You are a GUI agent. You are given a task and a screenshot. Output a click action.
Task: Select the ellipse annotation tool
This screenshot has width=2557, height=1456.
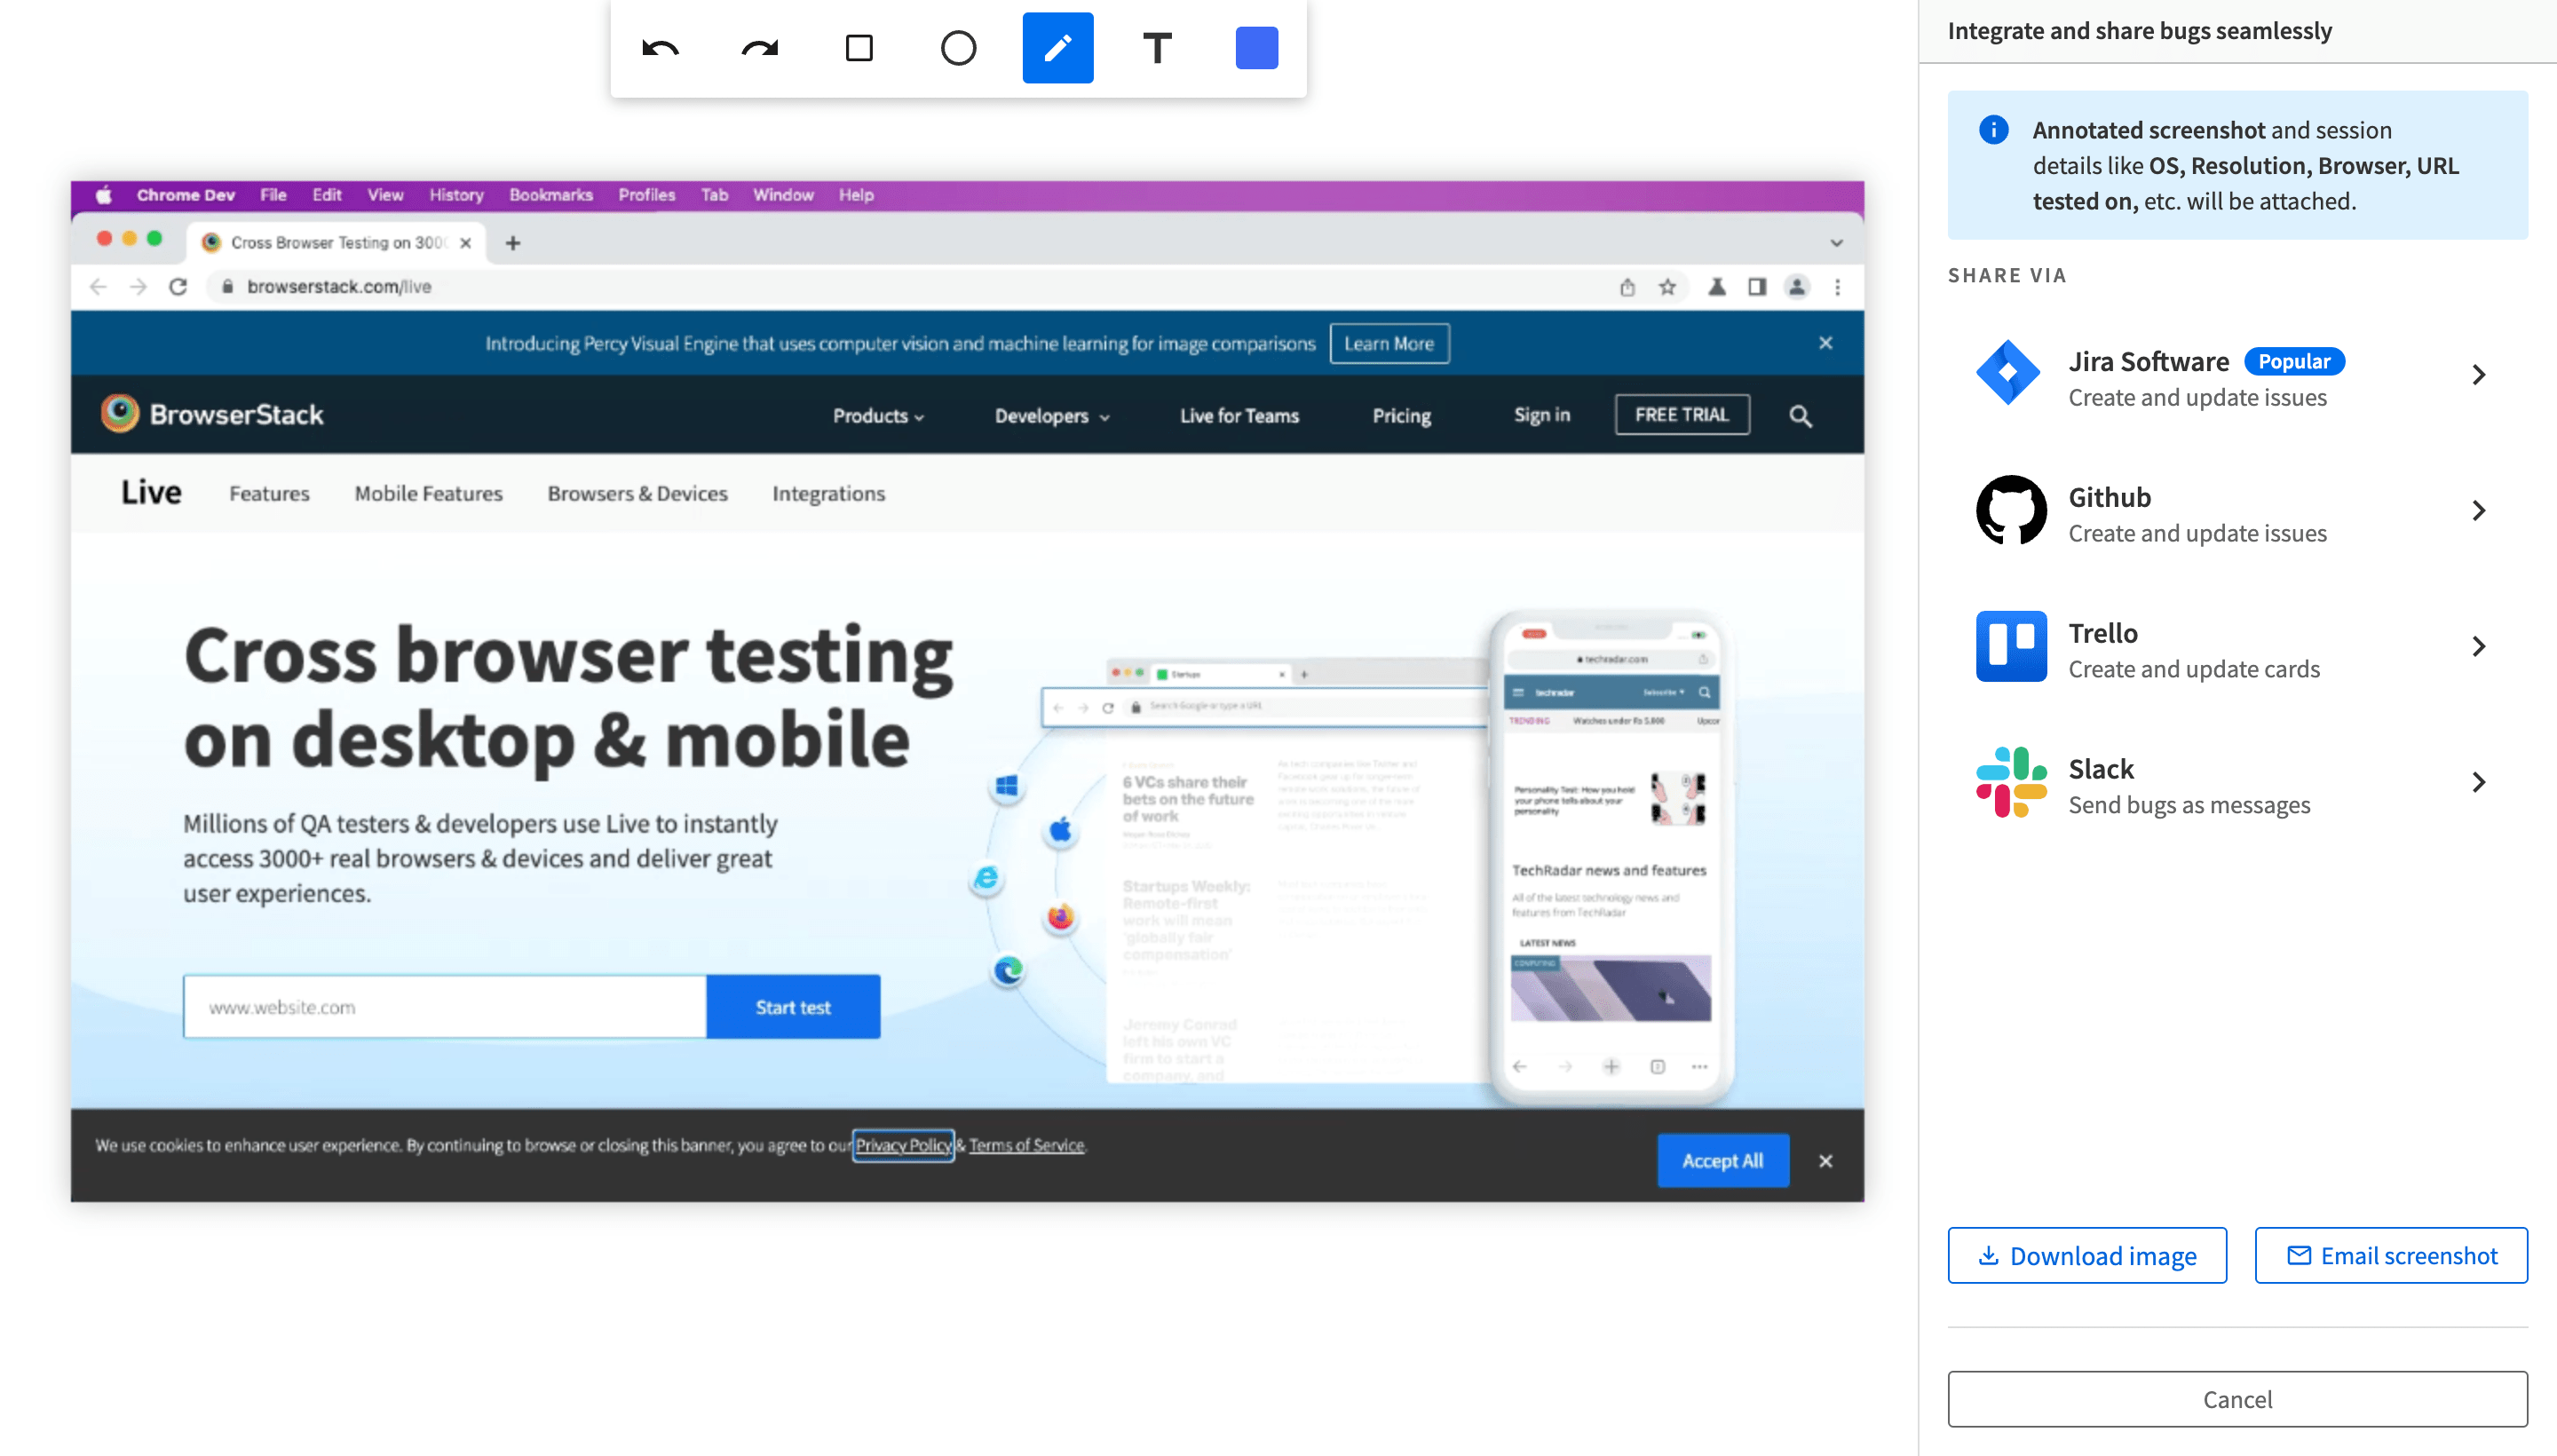[957, 47]
